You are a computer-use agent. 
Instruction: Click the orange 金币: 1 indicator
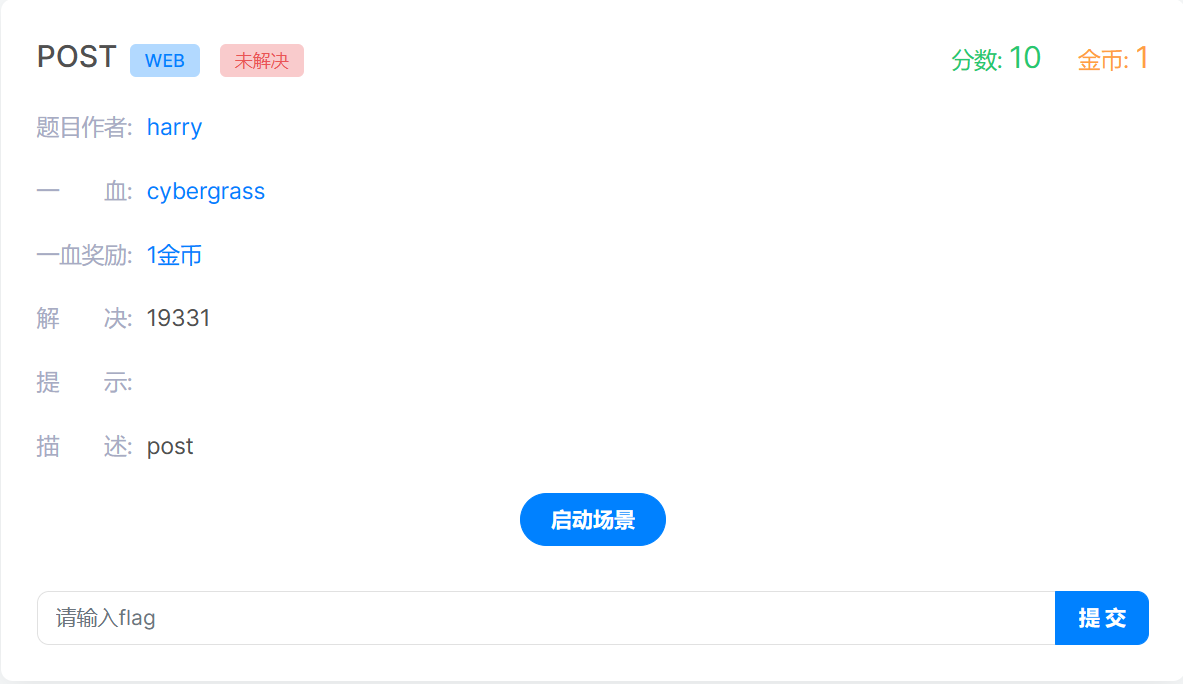click(1113, 59)
